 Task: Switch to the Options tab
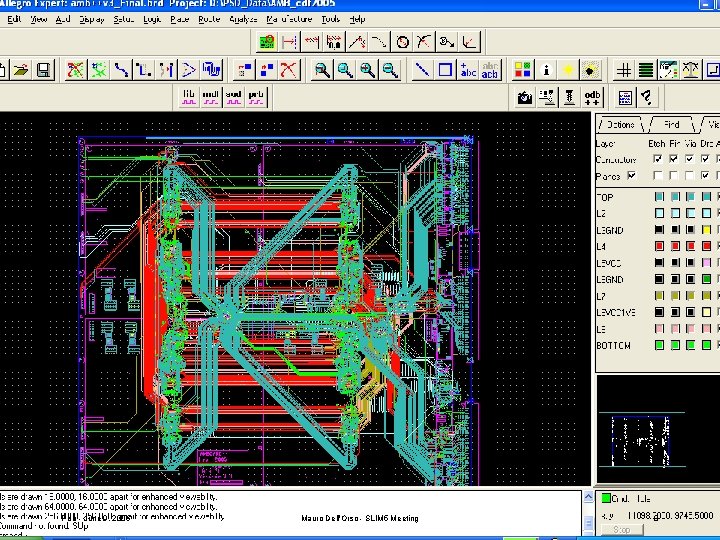[x=620, y=125]
